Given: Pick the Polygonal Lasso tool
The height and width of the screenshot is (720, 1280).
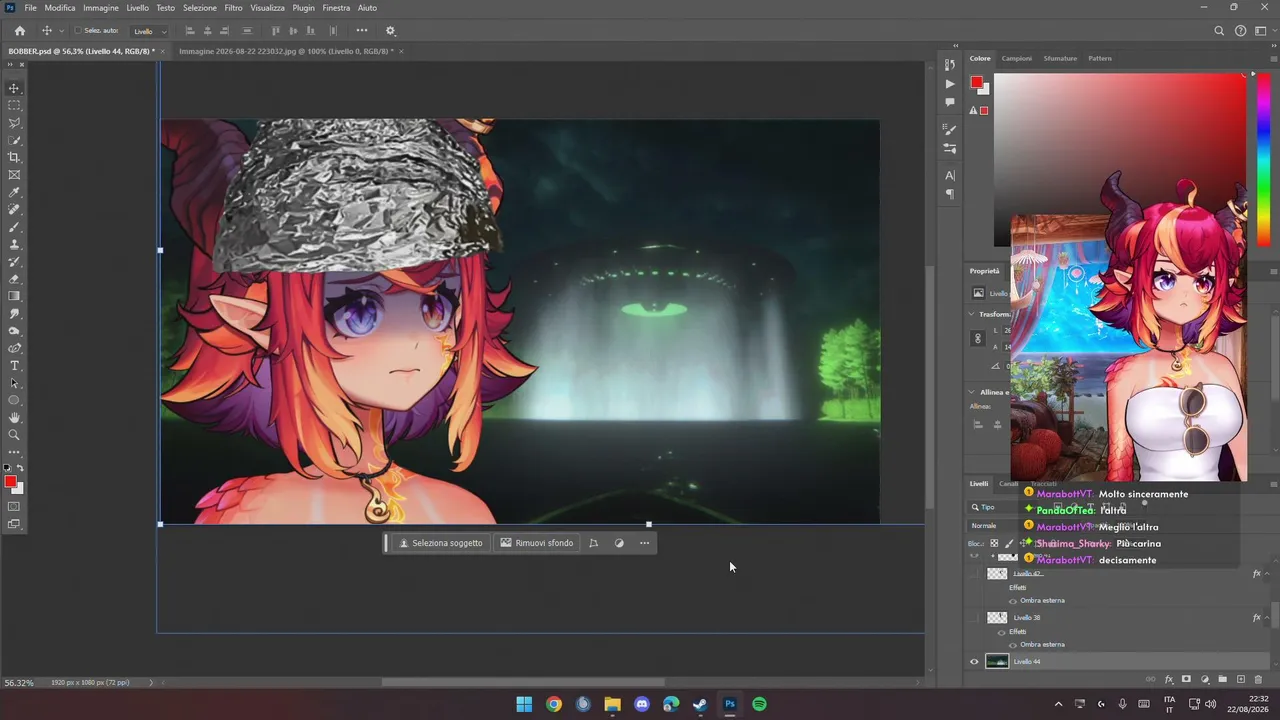Looking at the screenshot, I should click(x=14, y=123).
